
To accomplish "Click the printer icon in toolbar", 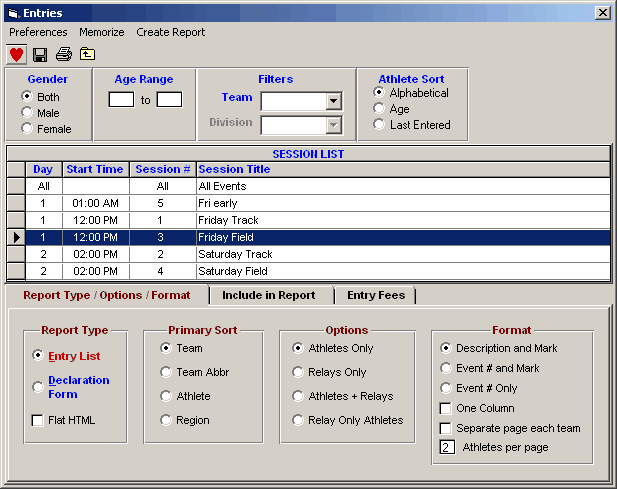I will (x=64, y=54).
